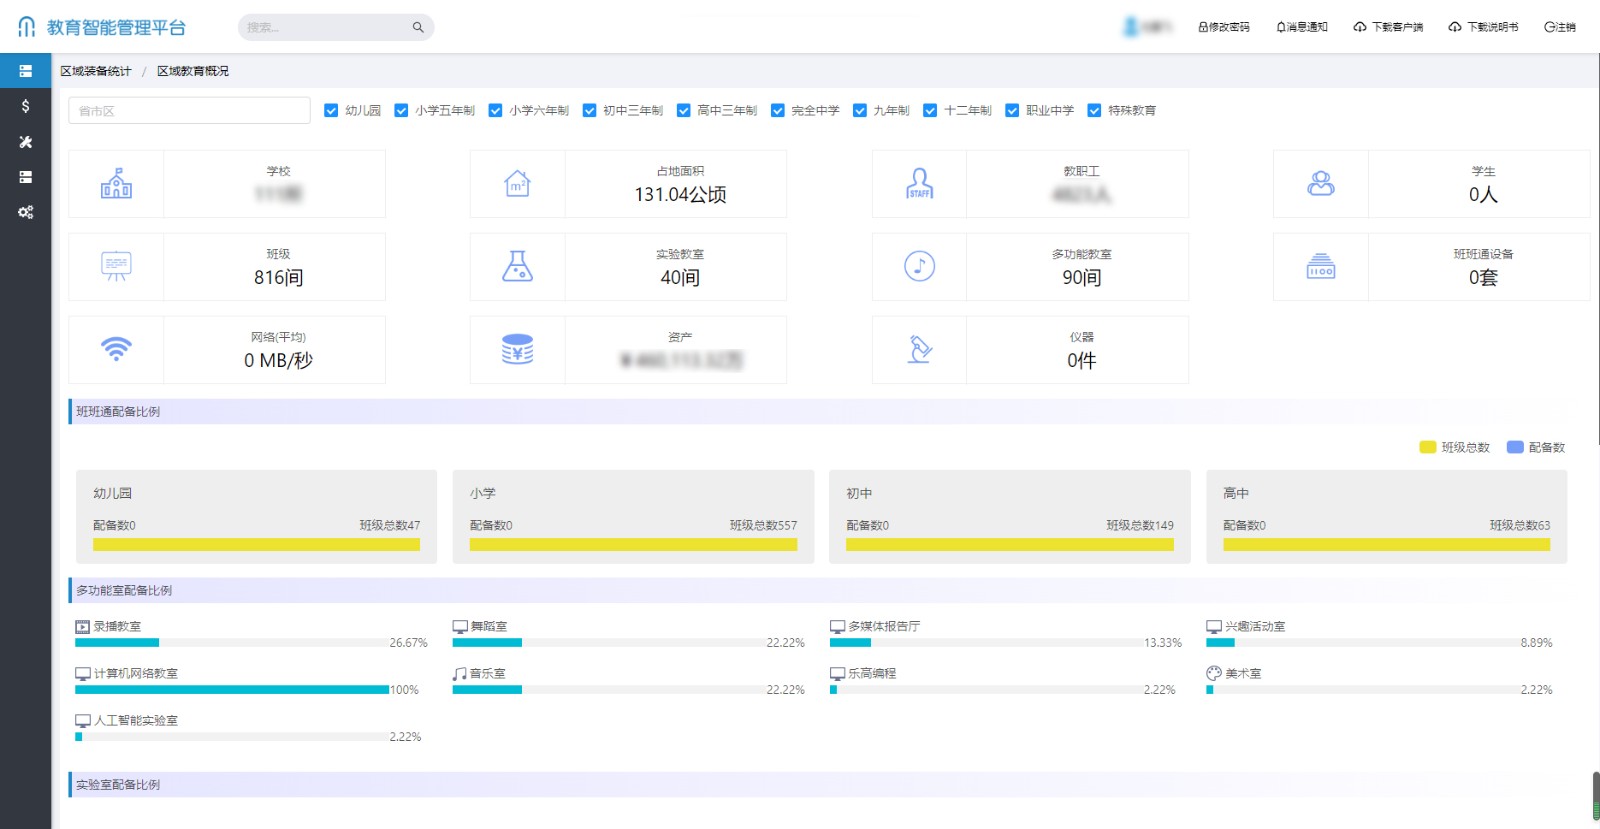Image resolution: width=1600 pixels, height=829 pixels.
Task: Uncheck the 幼儿园 checkbox
Action: click(x=331, y=111)
